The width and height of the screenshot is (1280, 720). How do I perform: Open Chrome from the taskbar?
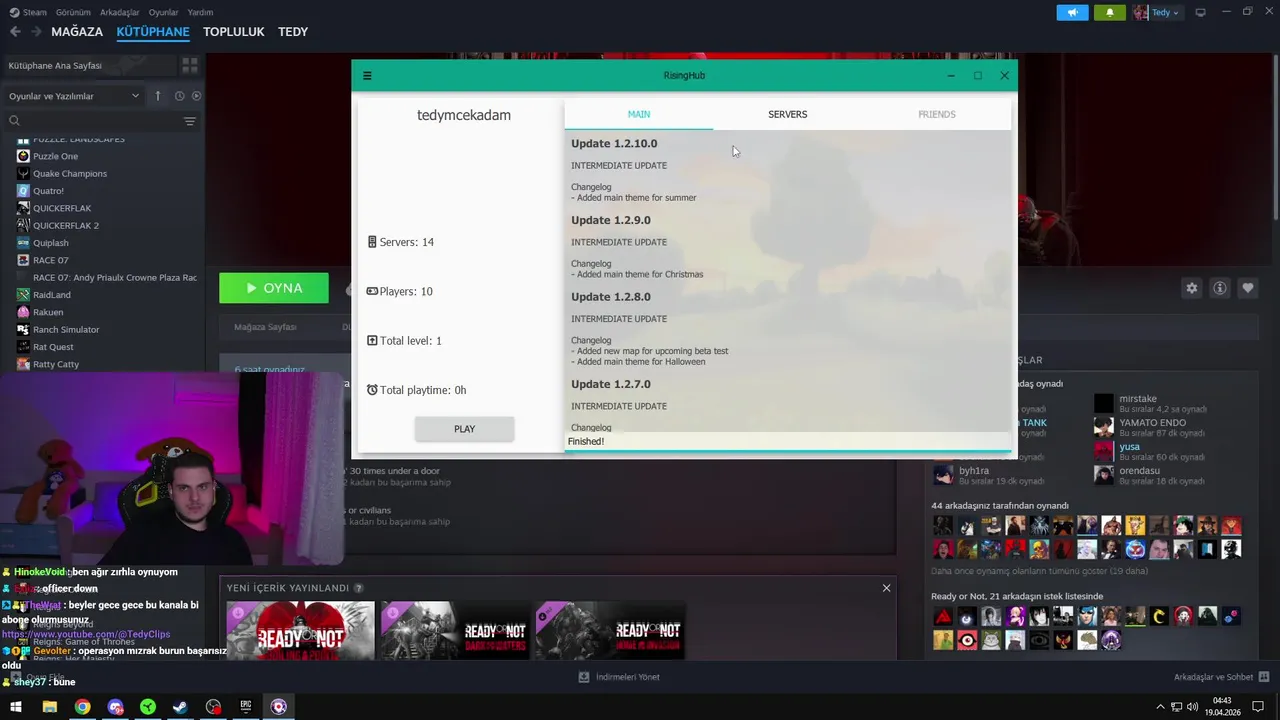82,707
